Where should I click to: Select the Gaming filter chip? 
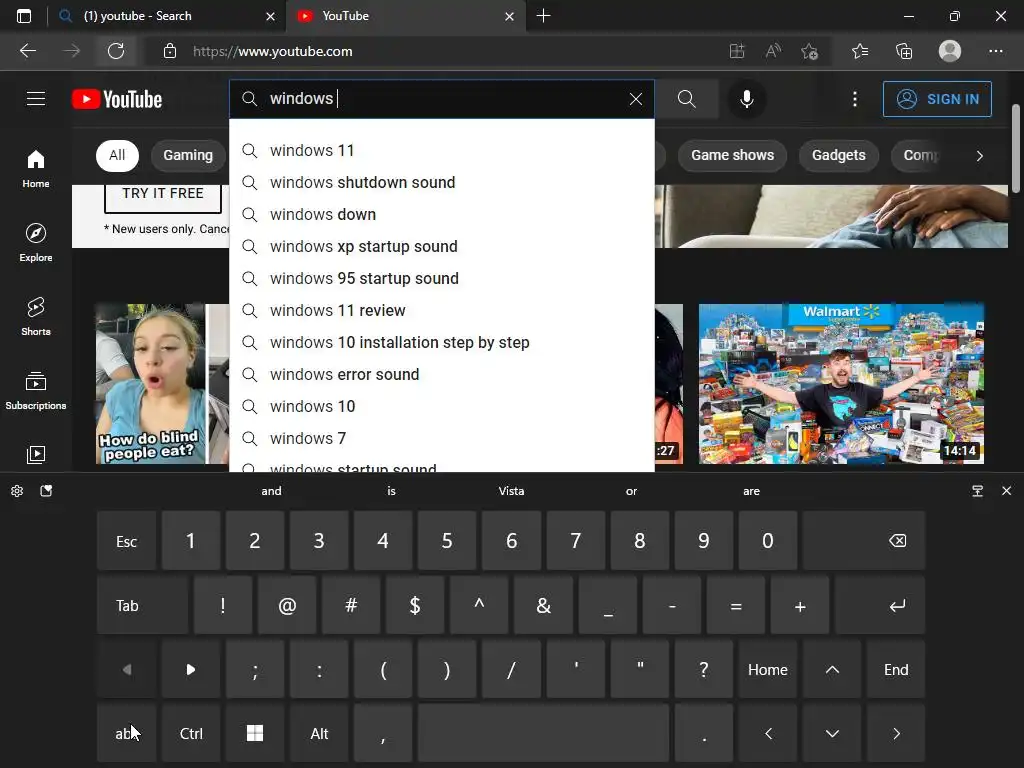click(188, 155)
